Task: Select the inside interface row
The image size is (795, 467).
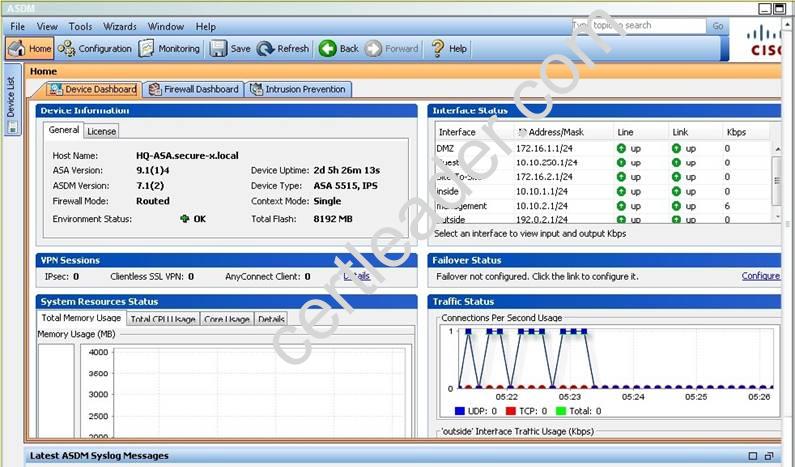Action: pos(603,192)
